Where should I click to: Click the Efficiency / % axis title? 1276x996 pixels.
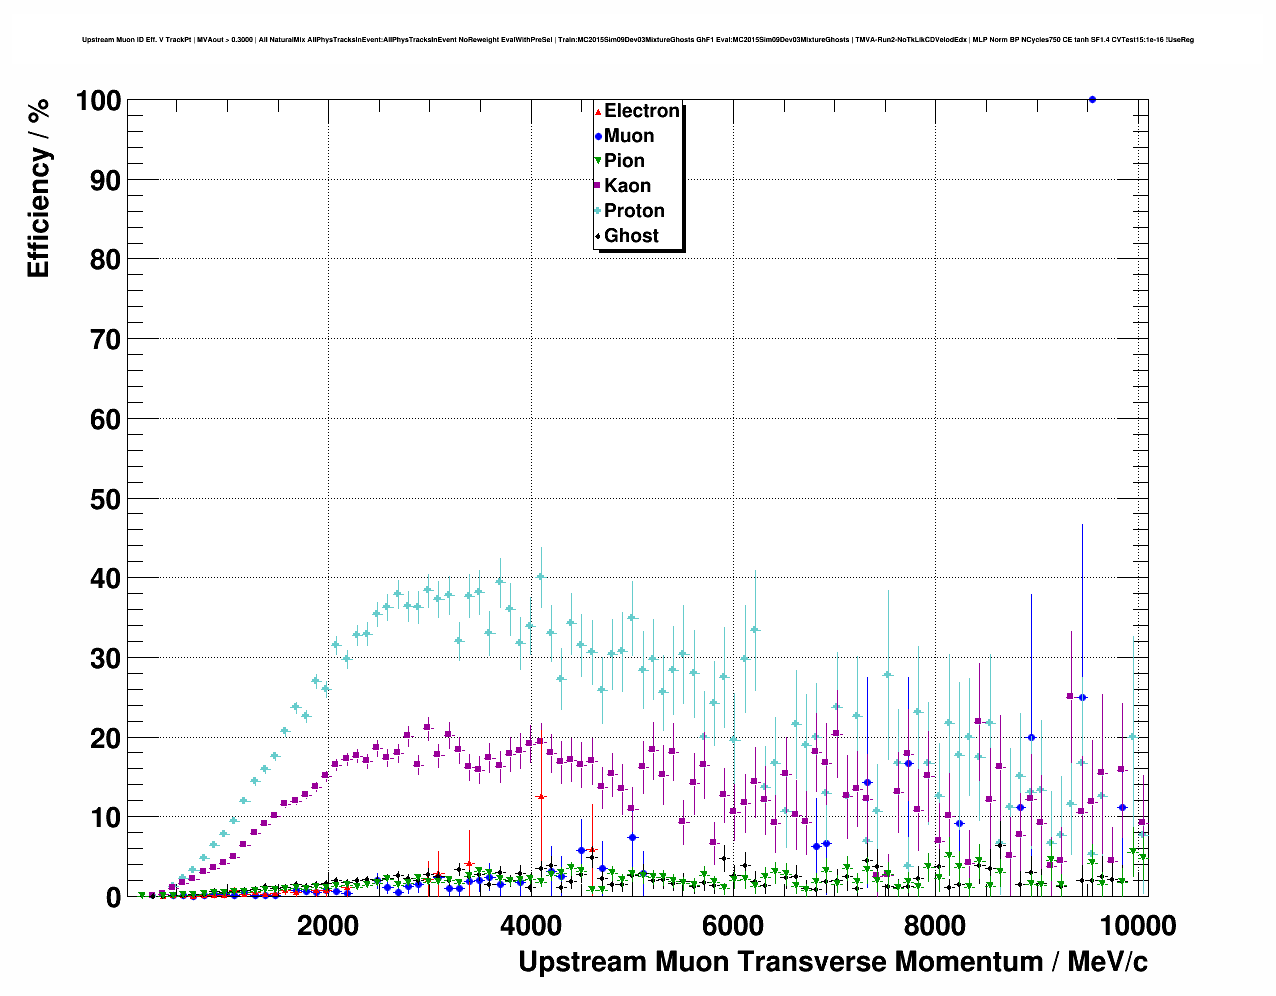pyautogui.click(x=38, y=188)
